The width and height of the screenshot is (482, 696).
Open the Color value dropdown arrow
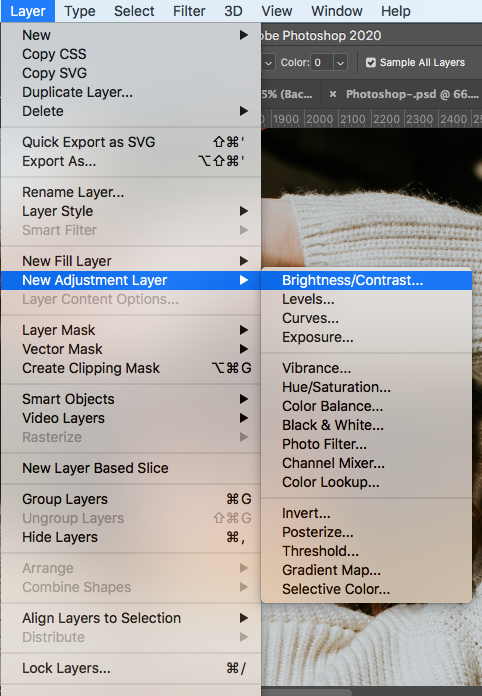[340, 63]
